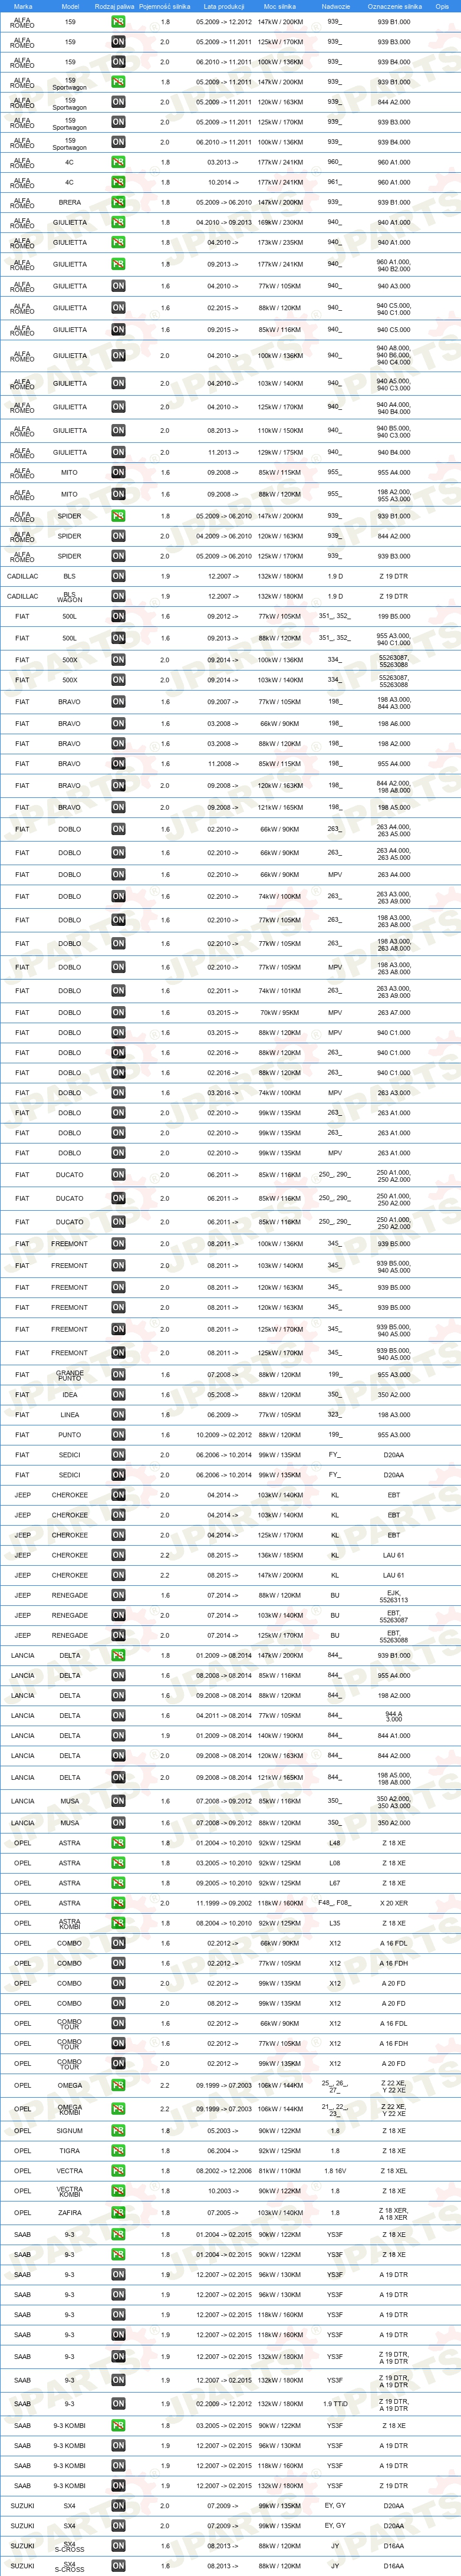
Task: Click the PB icon in the Opel Tigra row
Action: point(118,2150)
